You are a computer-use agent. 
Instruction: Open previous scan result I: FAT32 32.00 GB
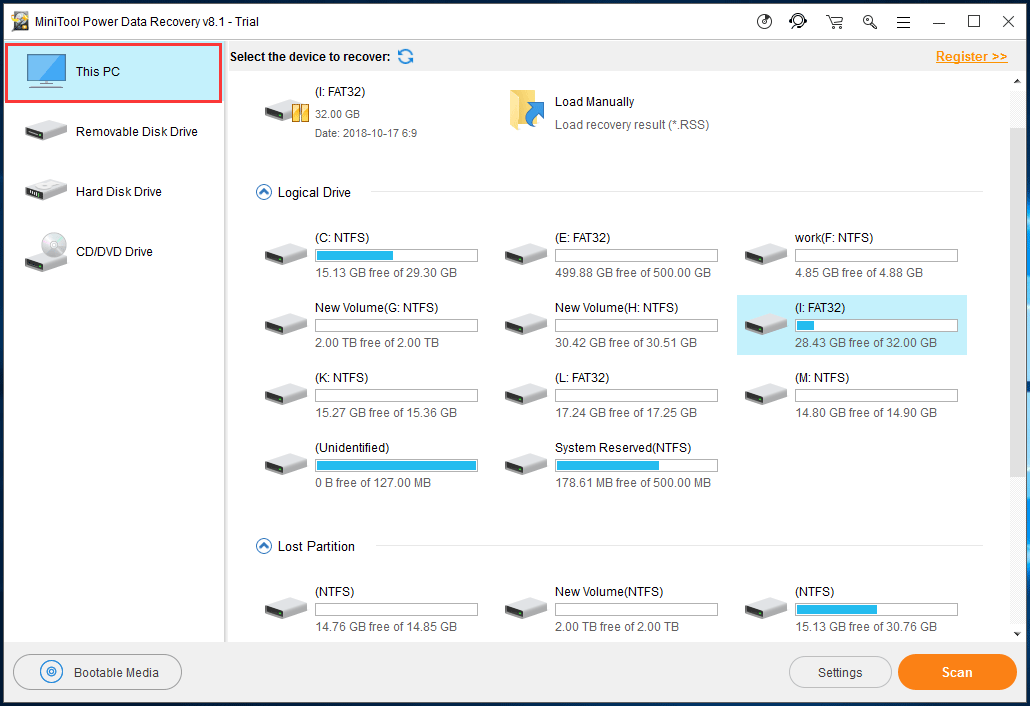(x=342, y=112)
